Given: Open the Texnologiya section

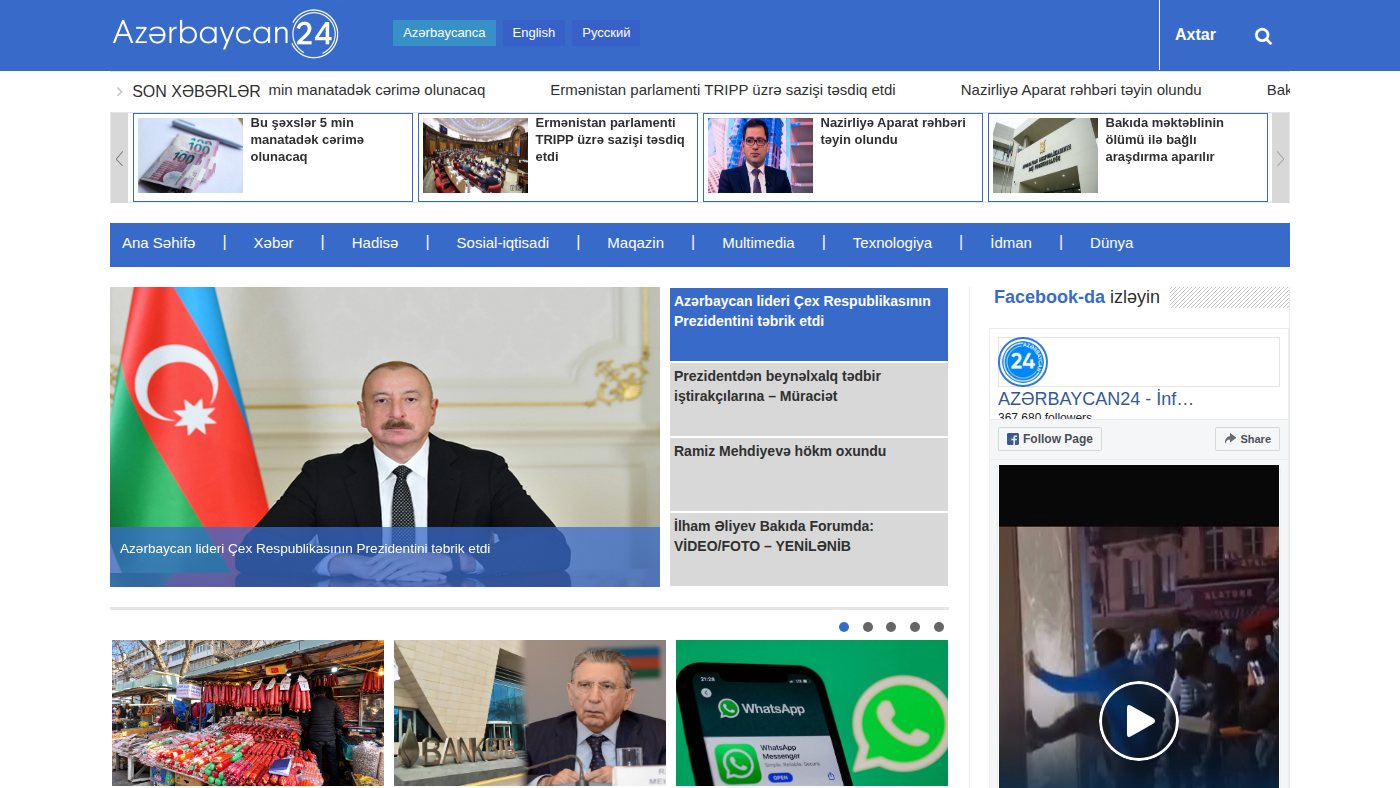Looking at the screenshot, I should click(x=892, y=243).
